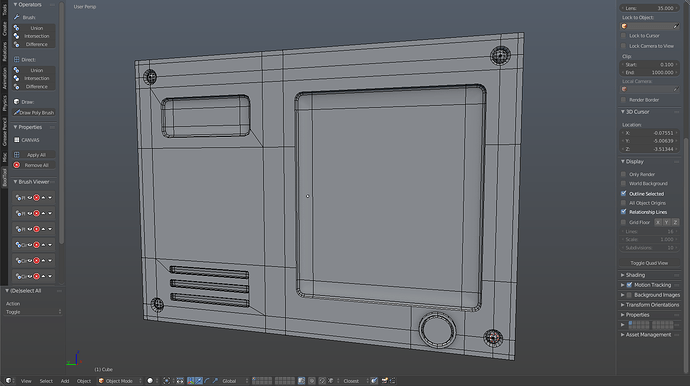Enable Lock Camera to View checkbox
Viewport: 690px width, 386px height.
coord(624,46)
